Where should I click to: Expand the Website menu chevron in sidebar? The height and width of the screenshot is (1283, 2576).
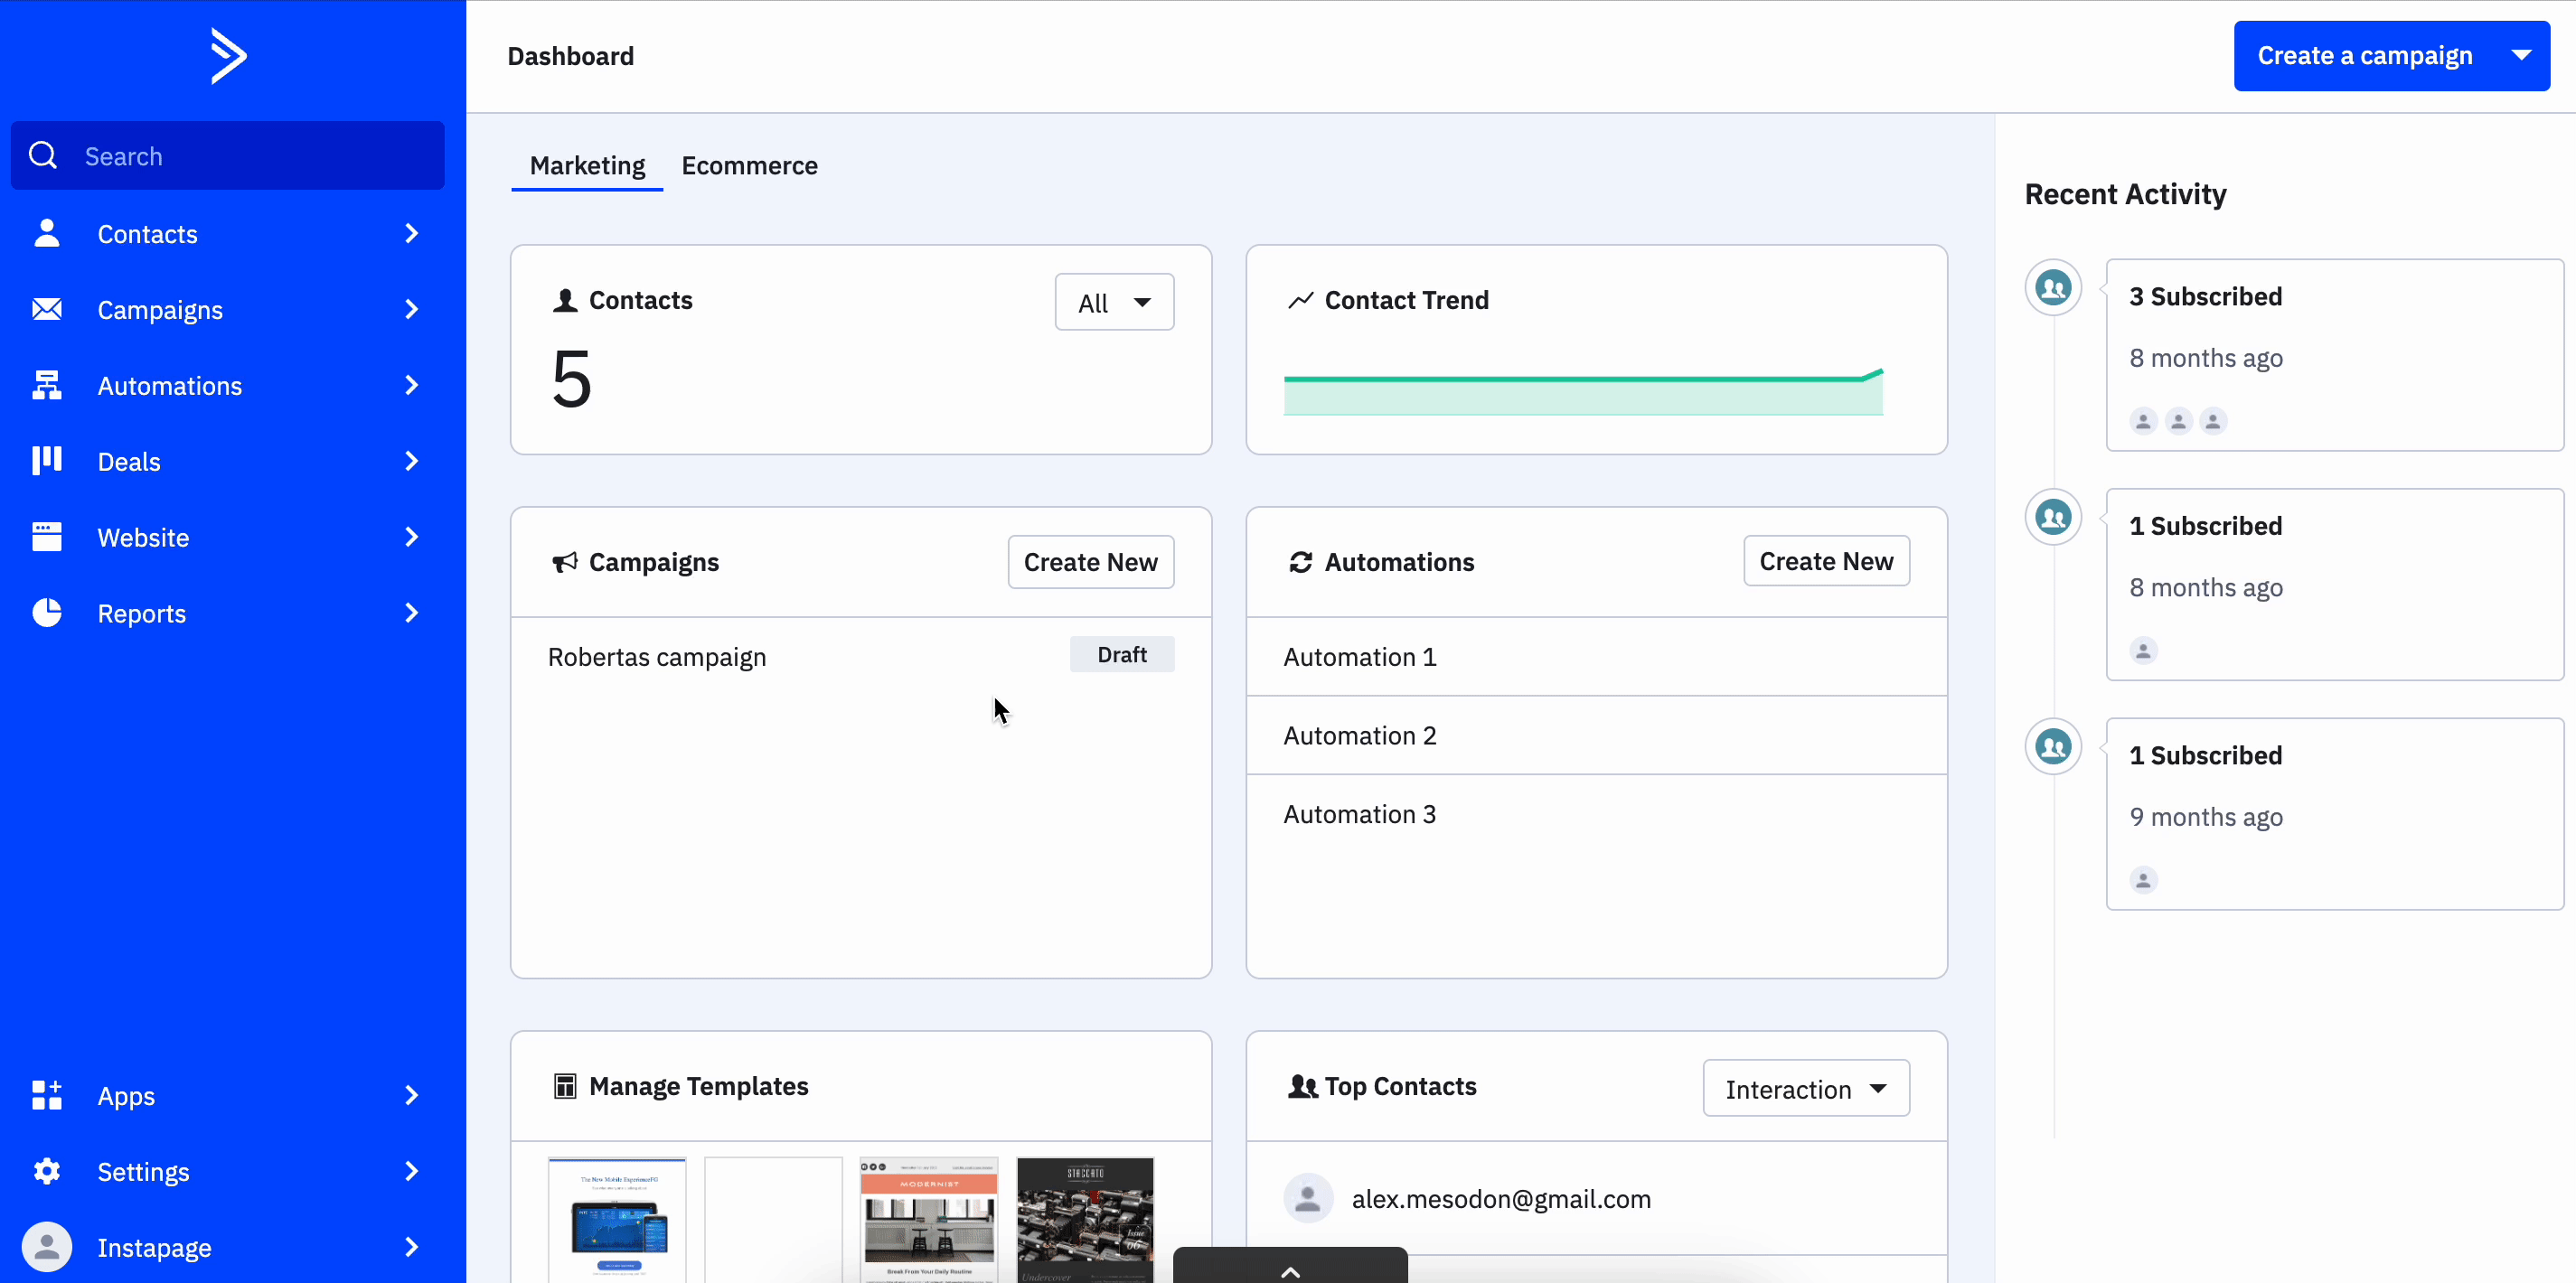tap(411, 537)
